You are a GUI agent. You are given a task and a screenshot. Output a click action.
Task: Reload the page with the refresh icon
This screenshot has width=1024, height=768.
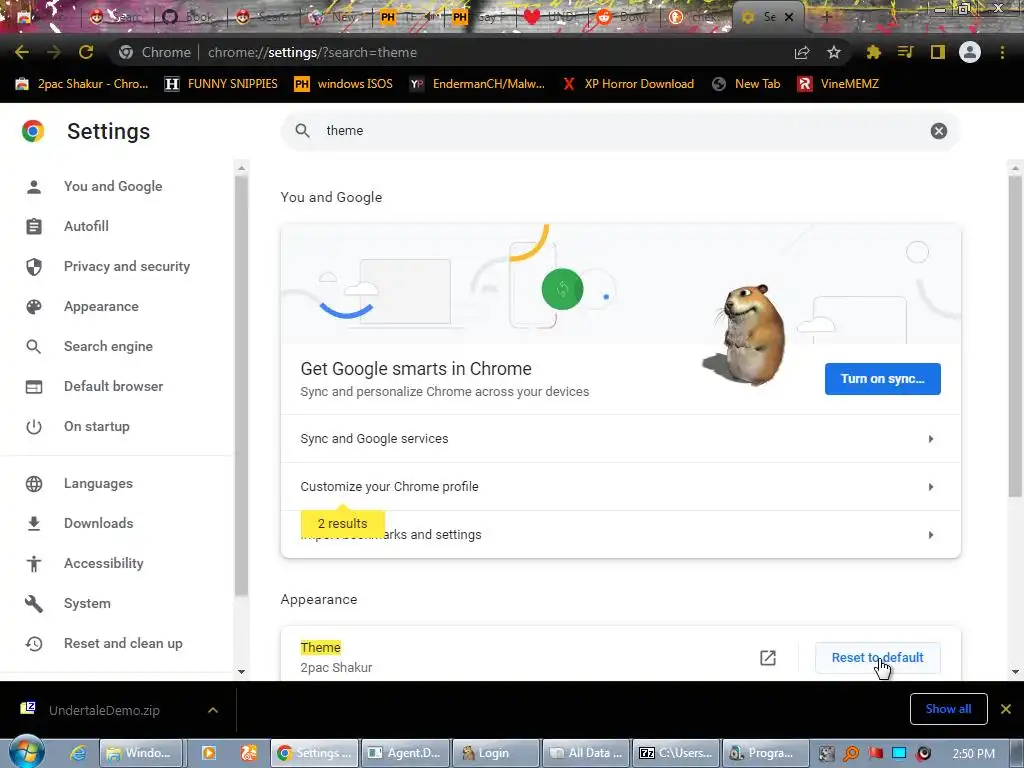(86, 52)
